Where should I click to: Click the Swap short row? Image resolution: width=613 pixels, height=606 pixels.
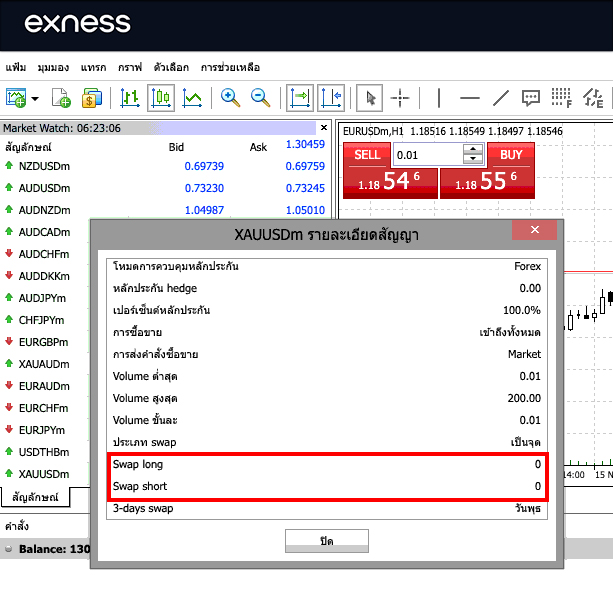pyautogui.click(x=327, y=486)
